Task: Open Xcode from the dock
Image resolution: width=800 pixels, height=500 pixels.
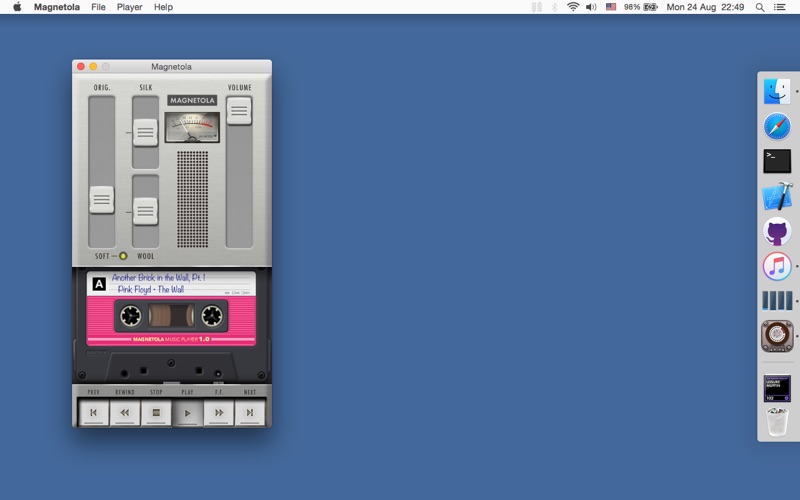Action: coord(777,196)
